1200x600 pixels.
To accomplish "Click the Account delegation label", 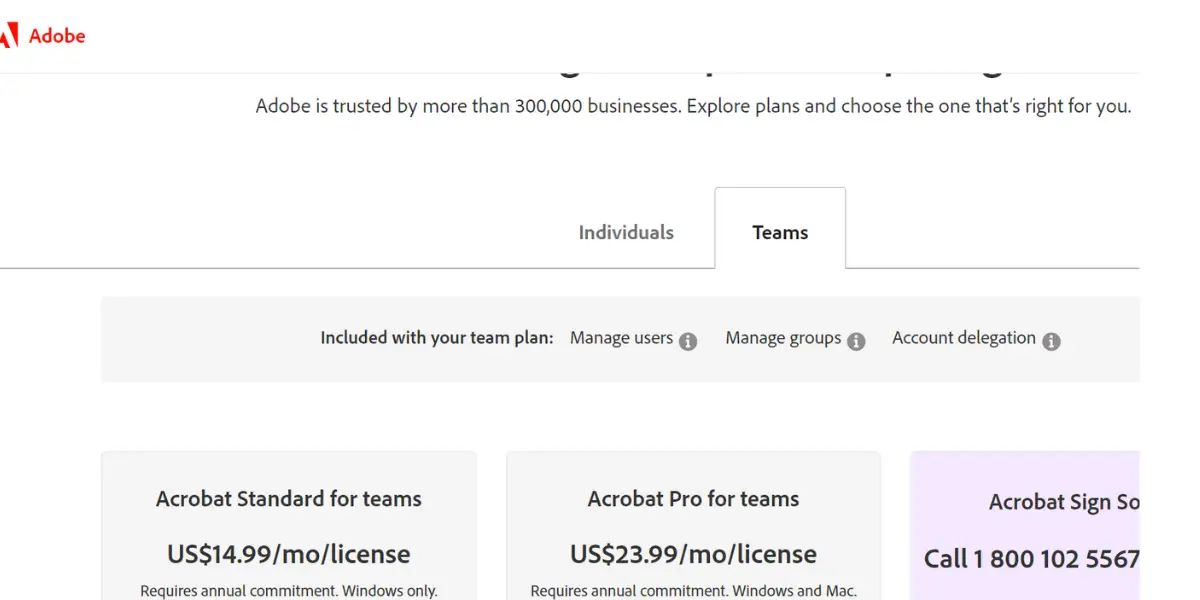I will pos(964,338).
